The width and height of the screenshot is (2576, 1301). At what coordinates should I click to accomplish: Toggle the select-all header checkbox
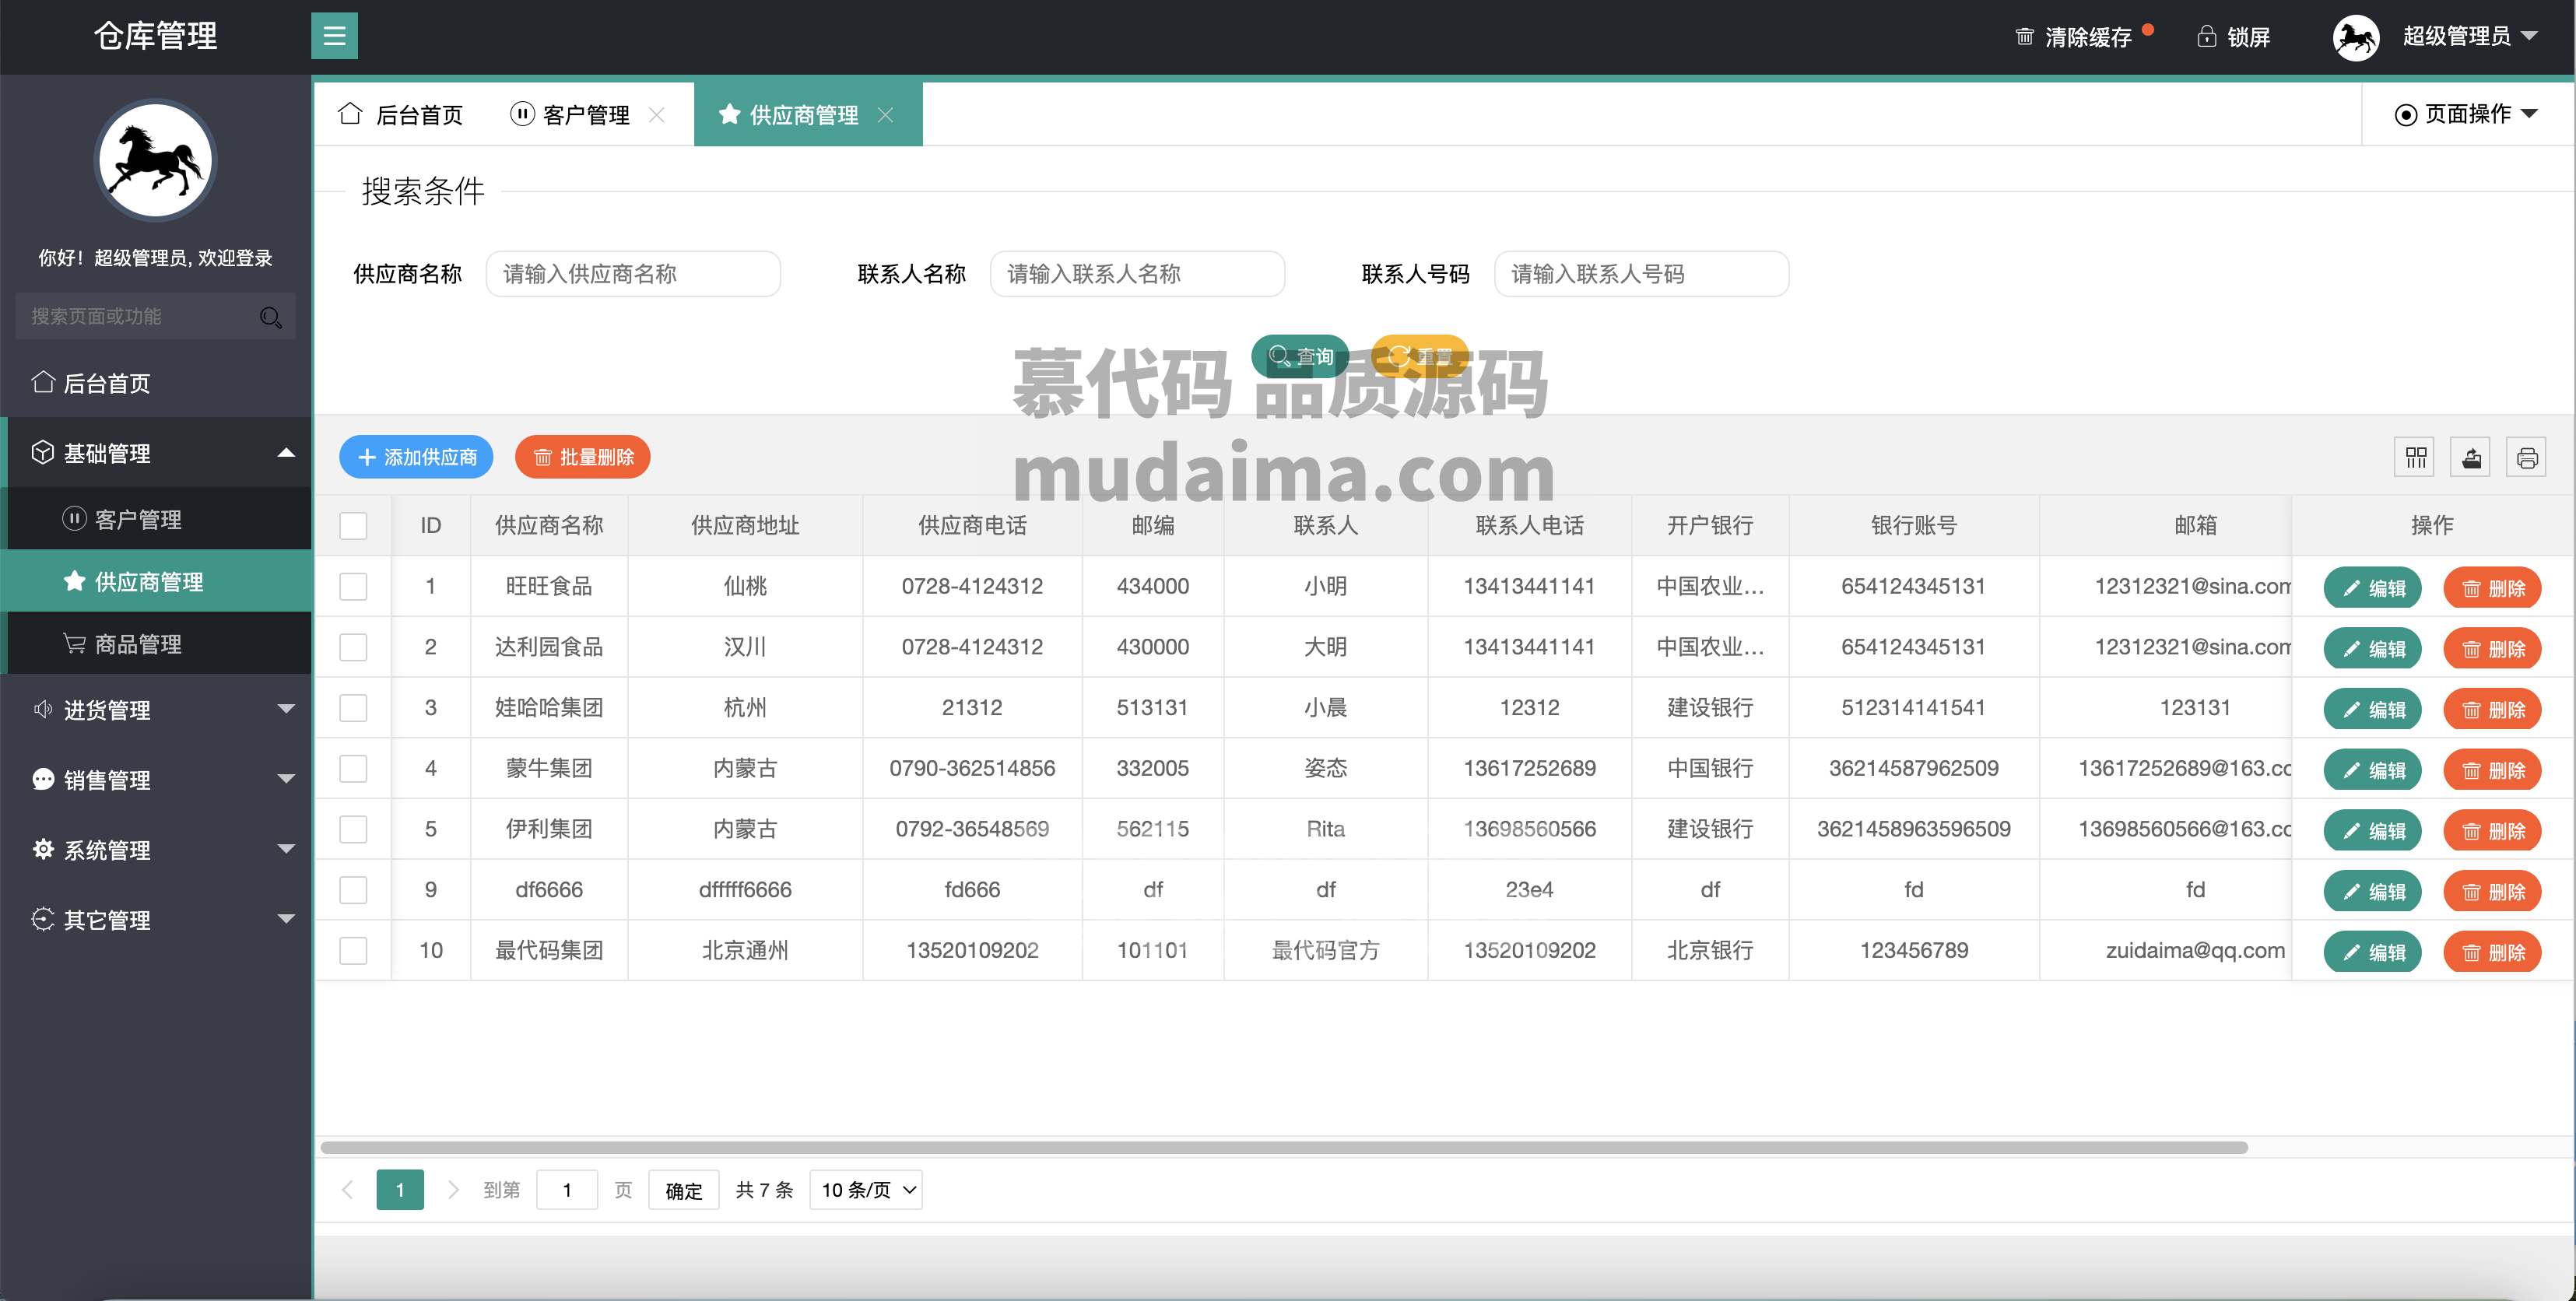coord(353,525)
